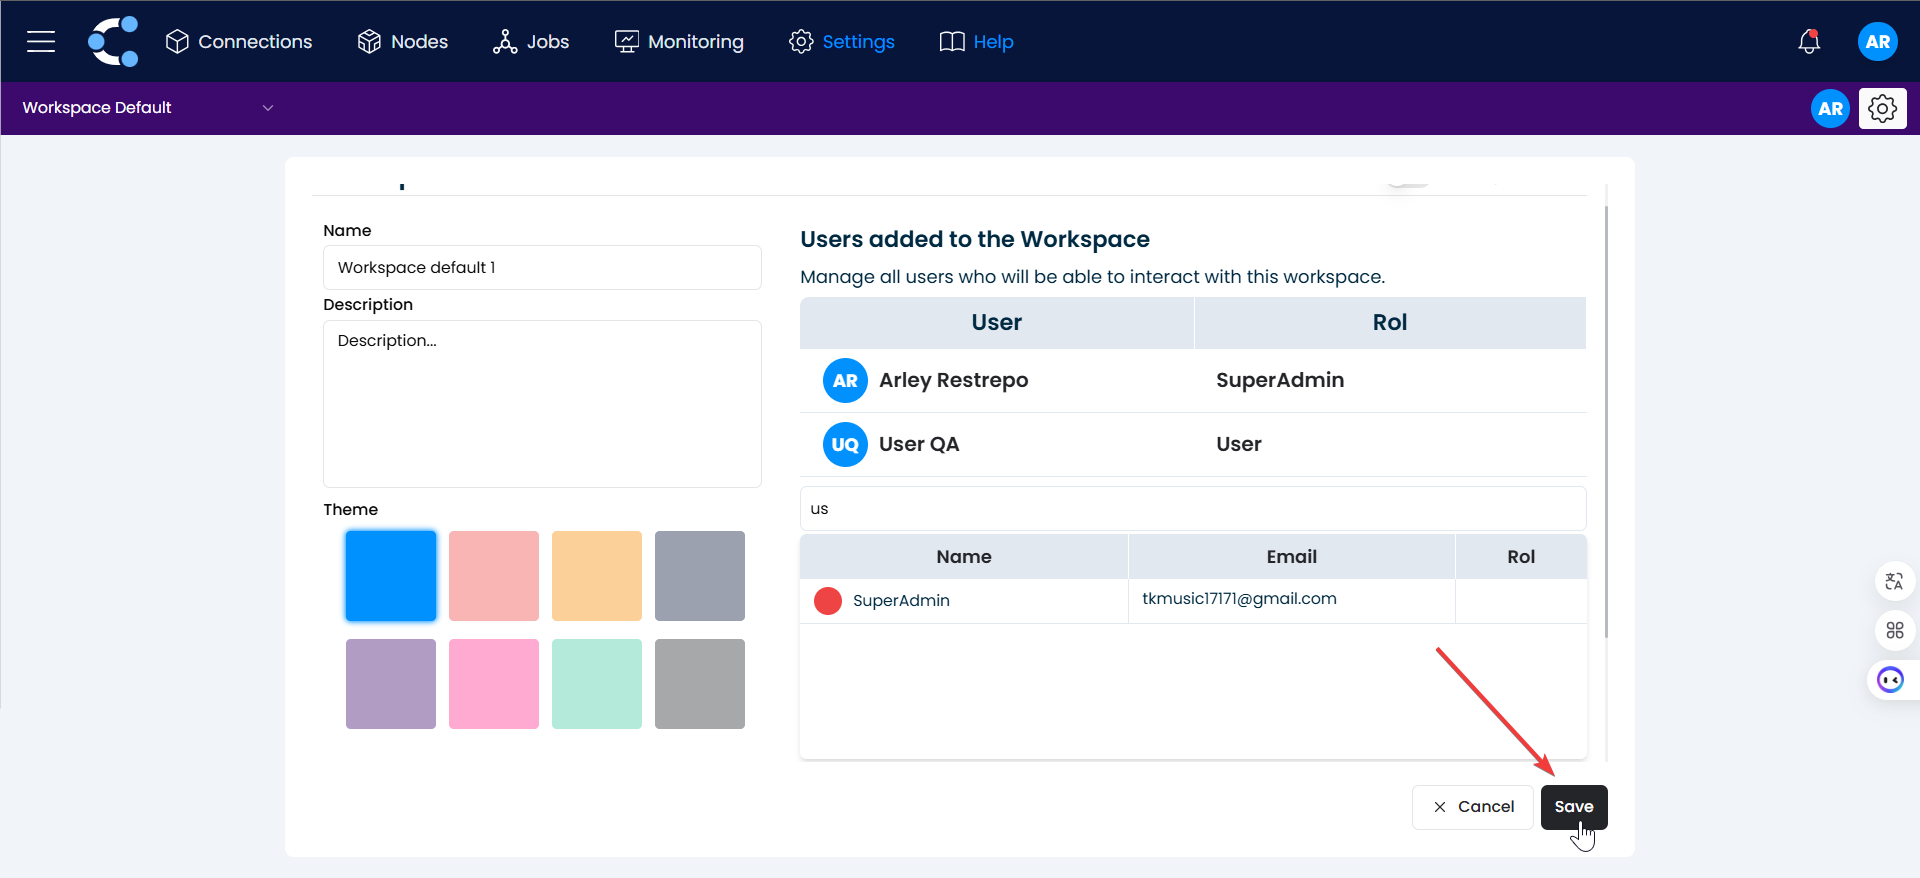Choose the mint green theme swatch
This screenshot has width=1920, height=878.
[x=596, y=684]
